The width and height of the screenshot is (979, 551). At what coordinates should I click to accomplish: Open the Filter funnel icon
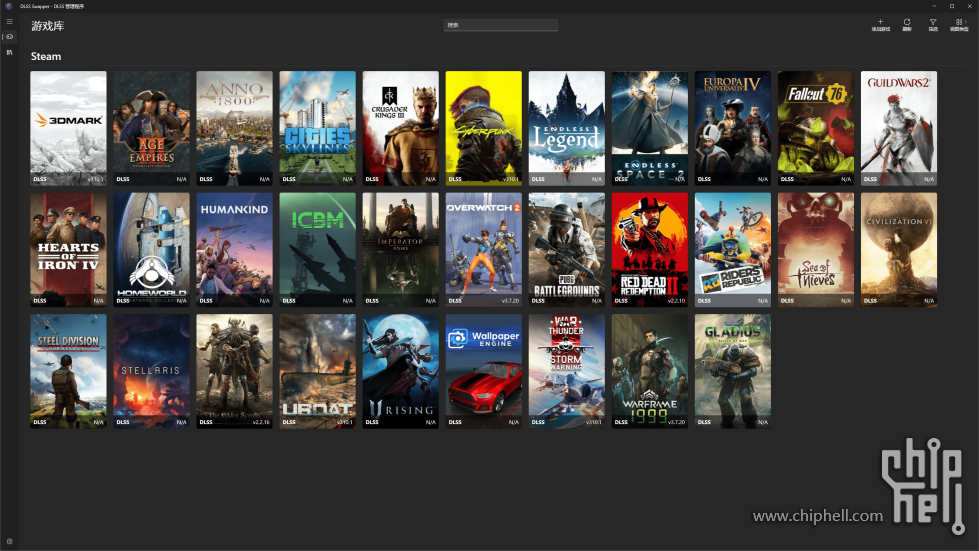pyautogui.click(x=933, y=24)
